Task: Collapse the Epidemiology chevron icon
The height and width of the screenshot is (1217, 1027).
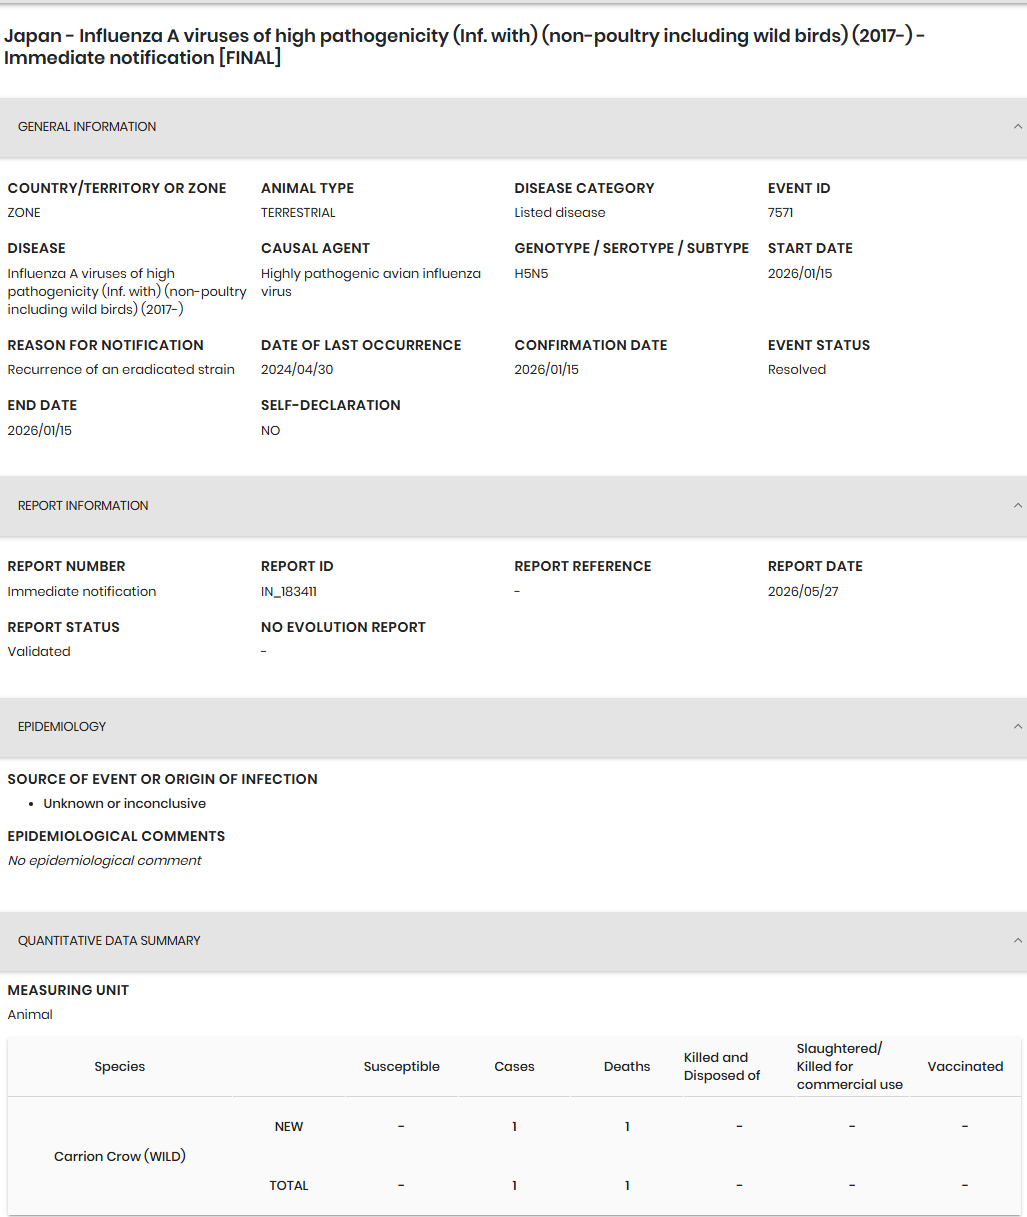Action: pos(1018,727)
